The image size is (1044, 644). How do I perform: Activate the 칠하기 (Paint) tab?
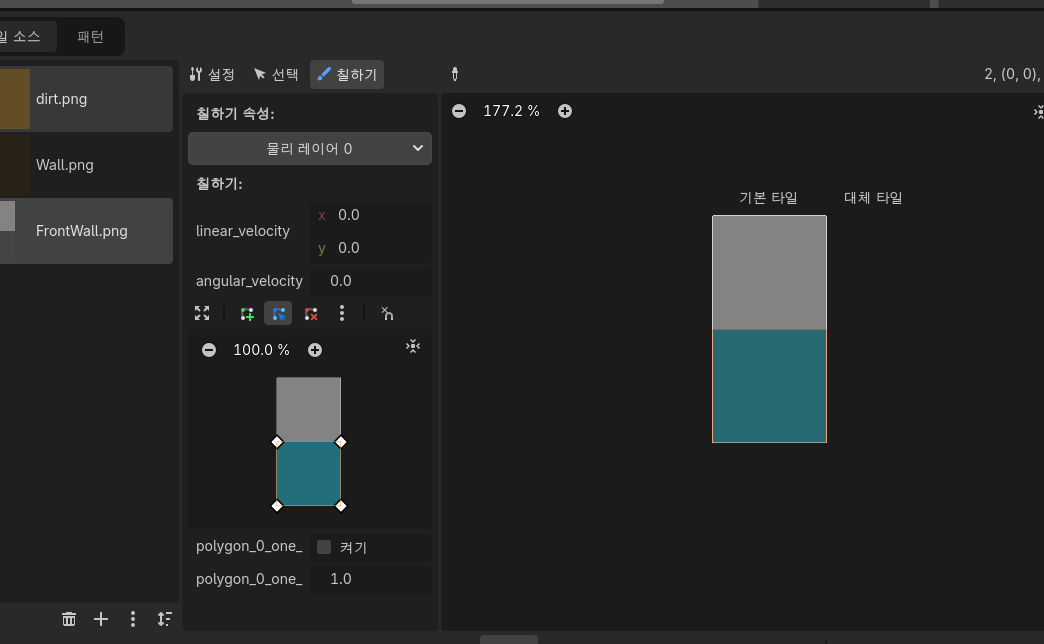pyautogui.click(x=347, y=75)
